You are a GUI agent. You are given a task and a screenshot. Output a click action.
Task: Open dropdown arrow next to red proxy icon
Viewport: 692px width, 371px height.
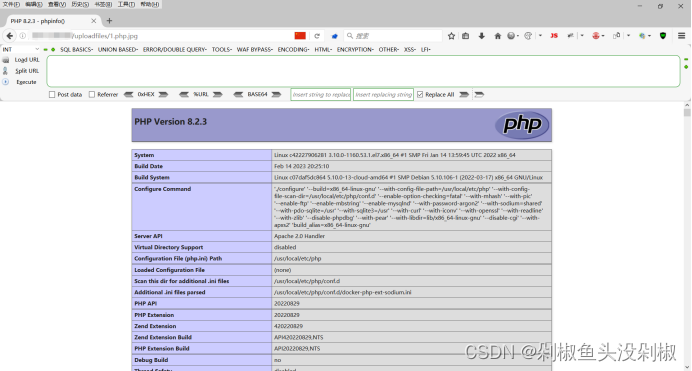pos(603,36)
